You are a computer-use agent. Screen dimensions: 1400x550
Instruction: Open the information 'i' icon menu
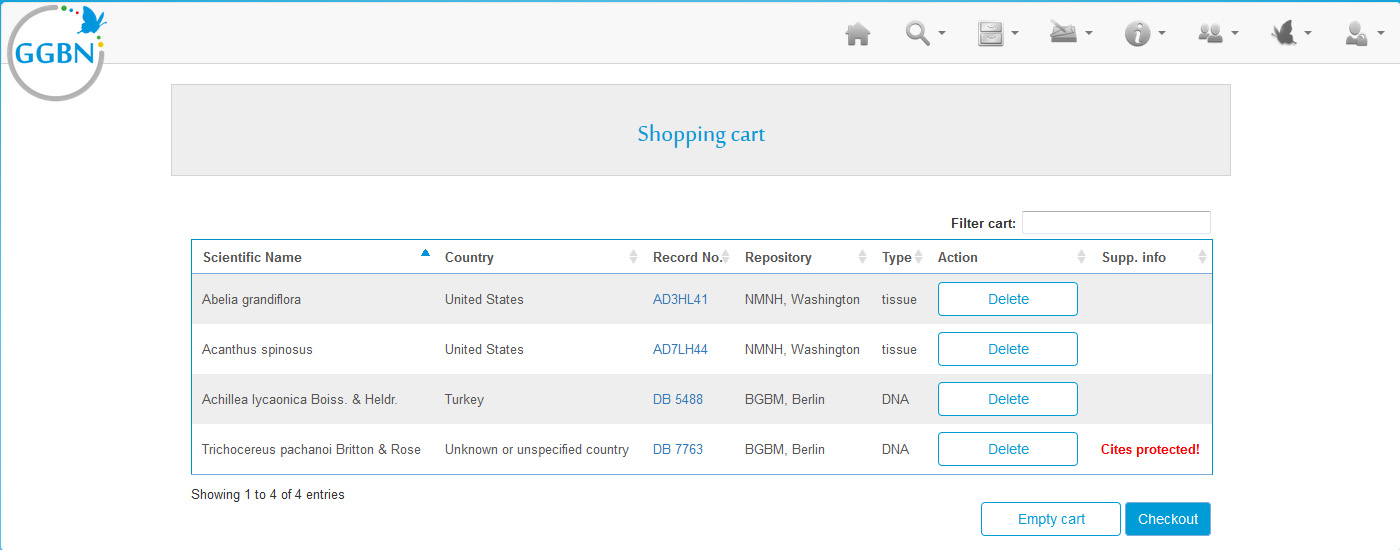(1144, 34)
